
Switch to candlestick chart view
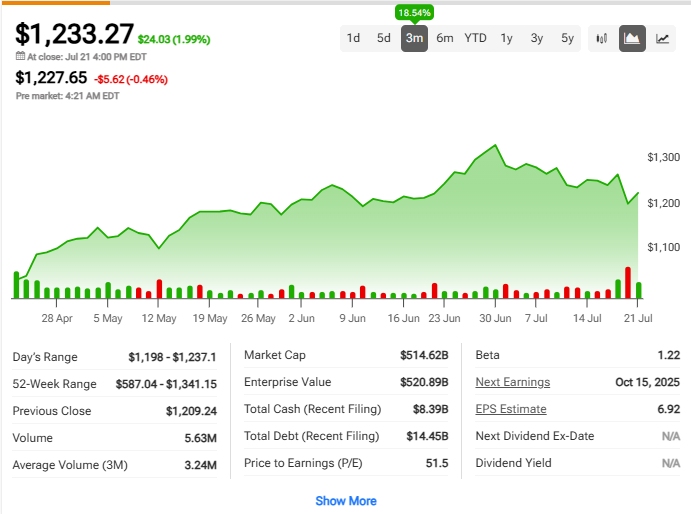(602, 38)
